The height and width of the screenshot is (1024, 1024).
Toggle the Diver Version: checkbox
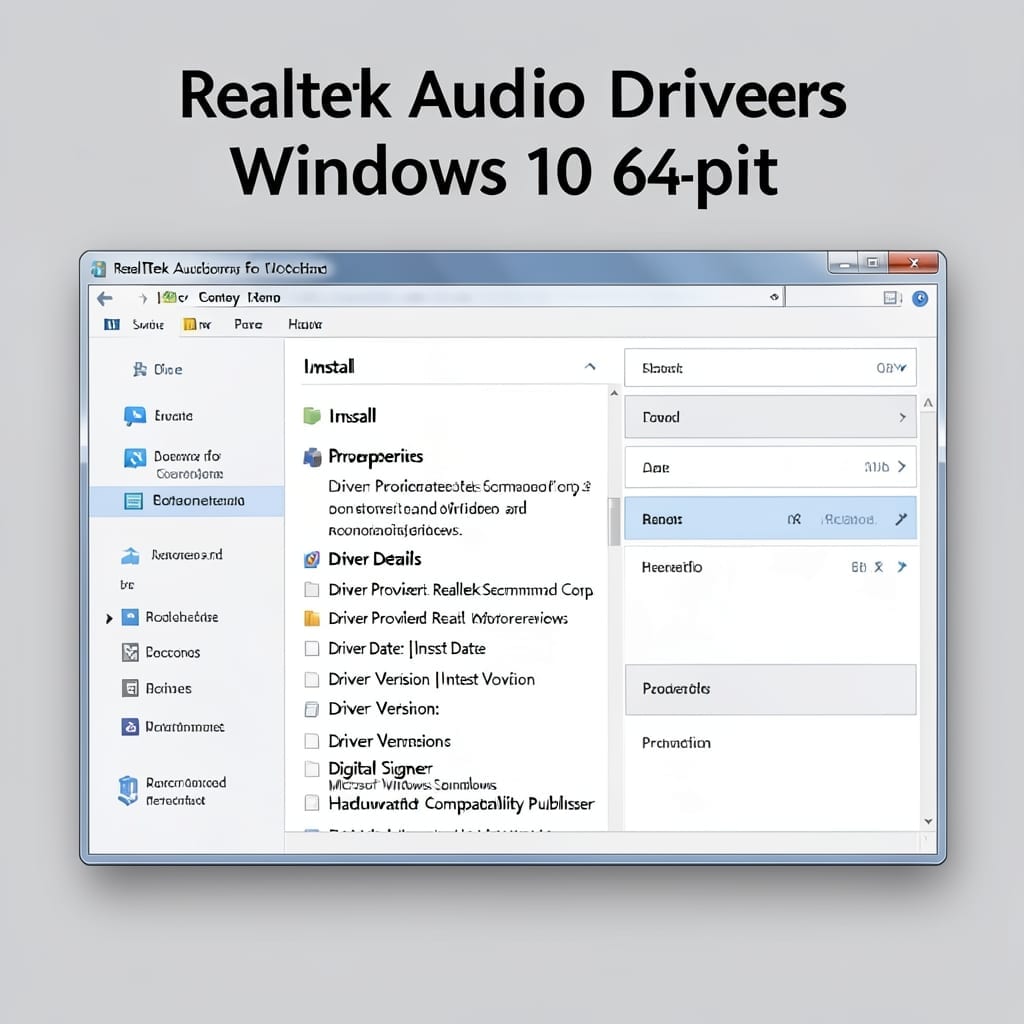312,709
